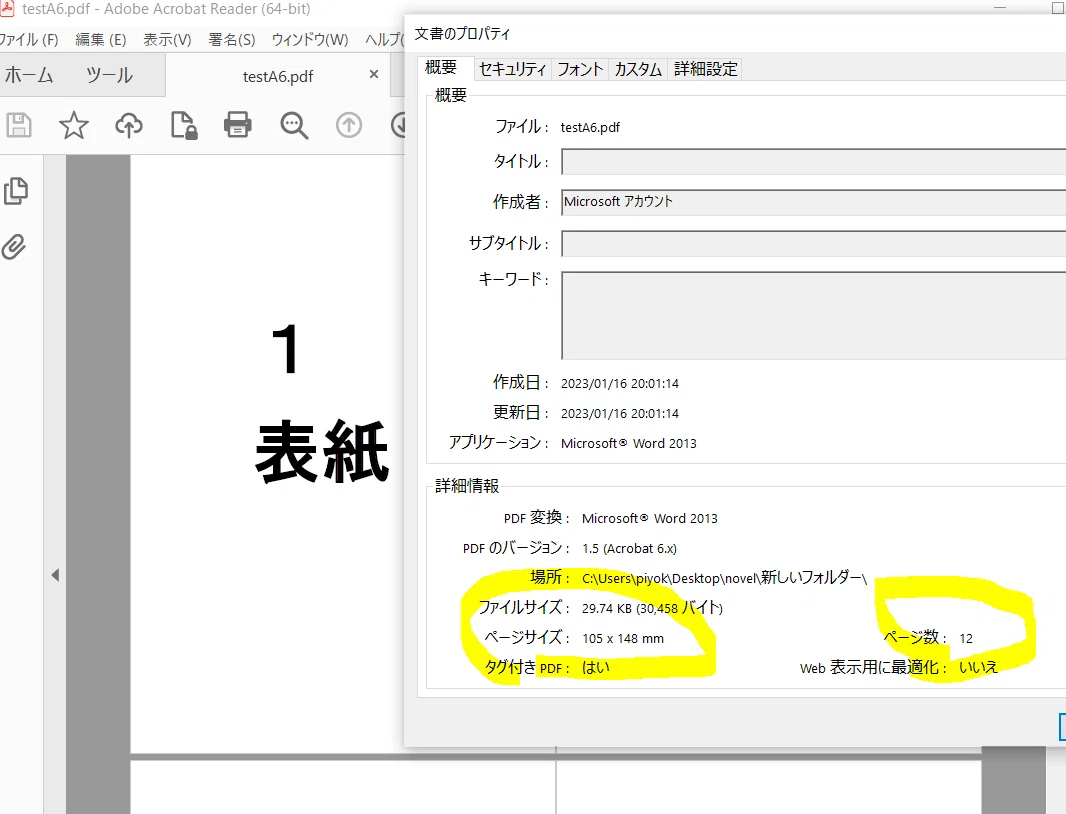
Task: Collapse the left navigation pane arrow
Action: coord(55,575)
